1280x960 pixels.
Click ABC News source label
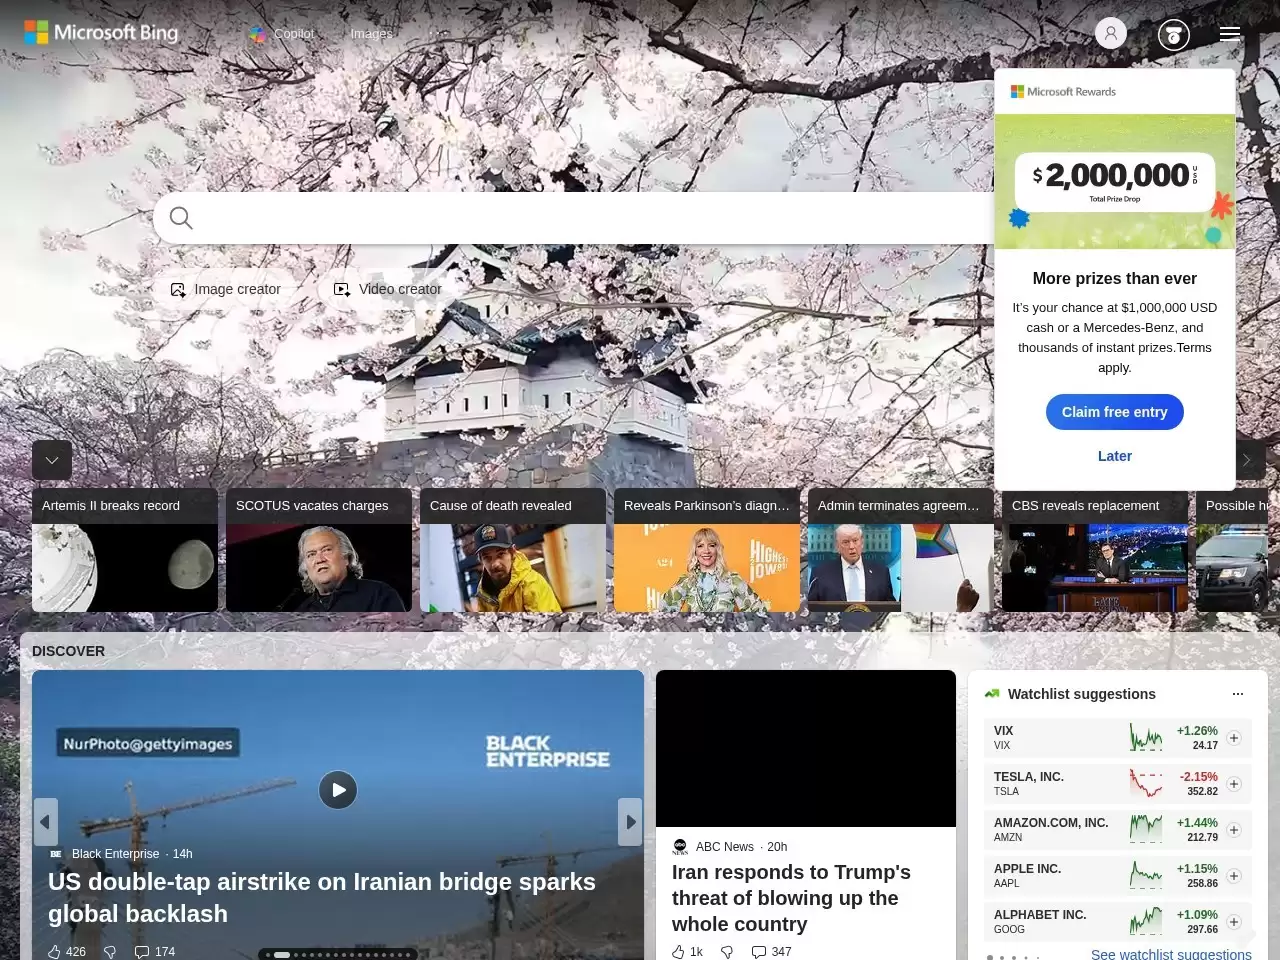(724, 847)
